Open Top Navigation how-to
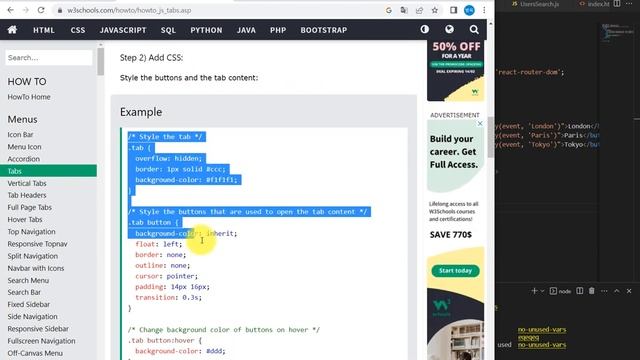 tap(31, 231)
